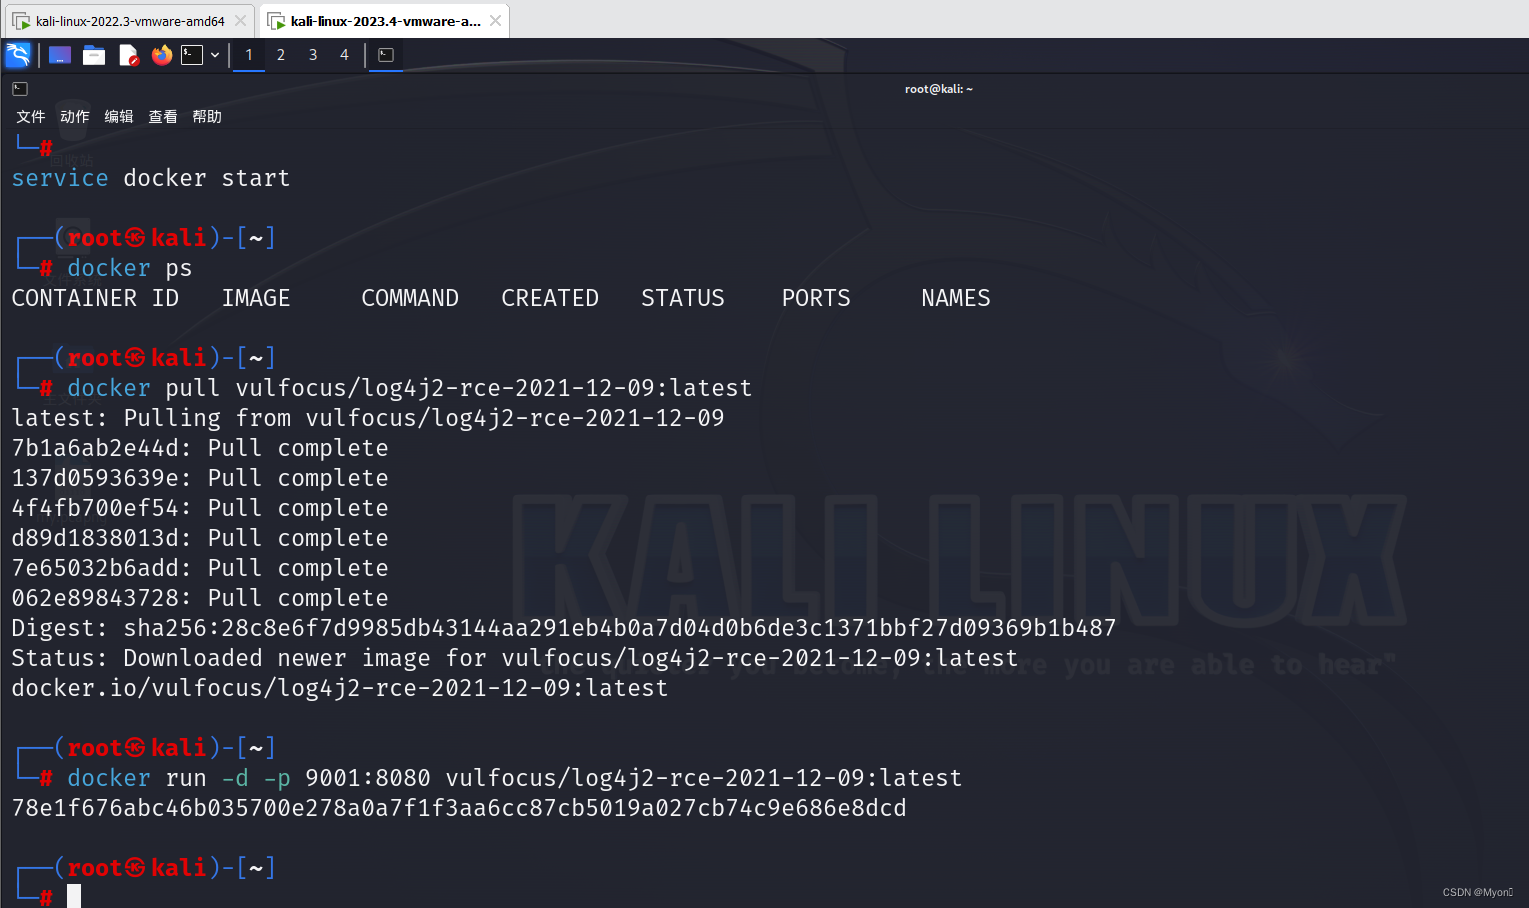Click the terminal cursor at the last prompt

[x=74, y=896]
